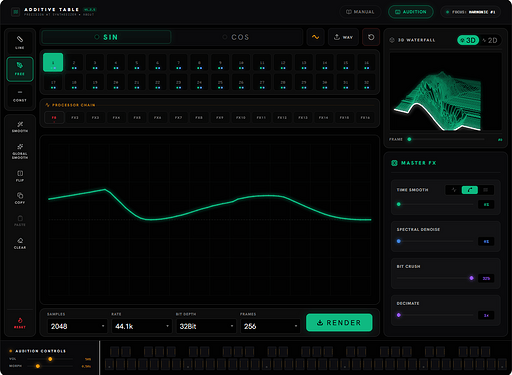Open the Frames dropdown showing 256
The width and height of the screenshot is (512, 375).
pos(270,326)
